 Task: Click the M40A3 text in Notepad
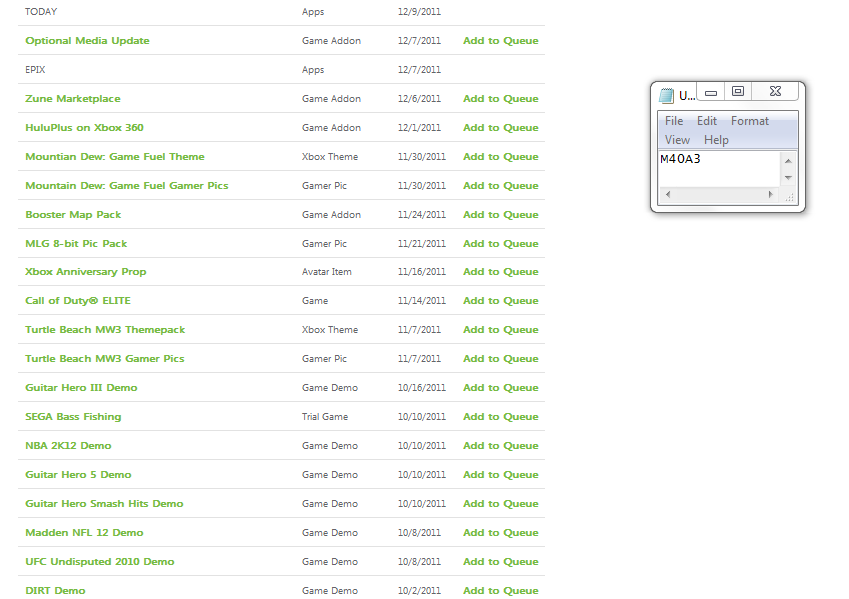[x=680, y=159]
